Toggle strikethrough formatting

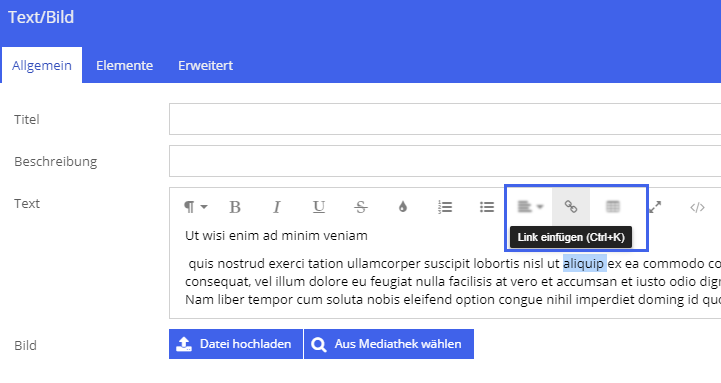(361, 207)
